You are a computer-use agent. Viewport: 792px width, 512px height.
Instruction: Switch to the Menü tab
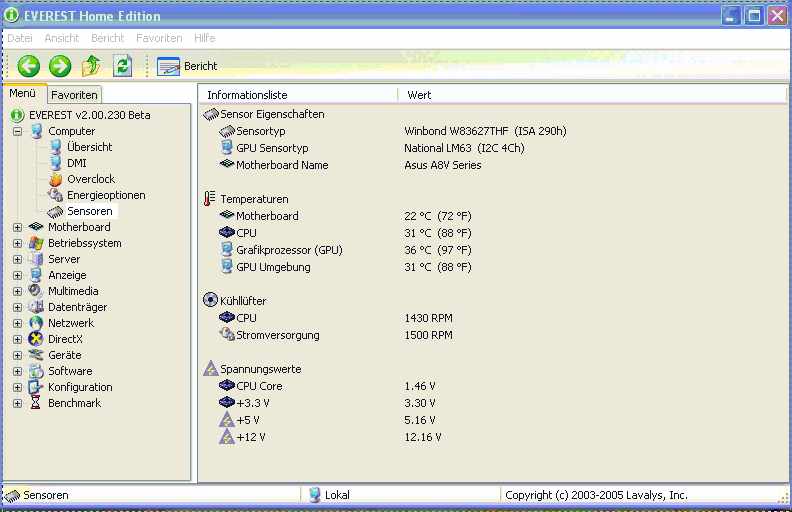[23, 93]
